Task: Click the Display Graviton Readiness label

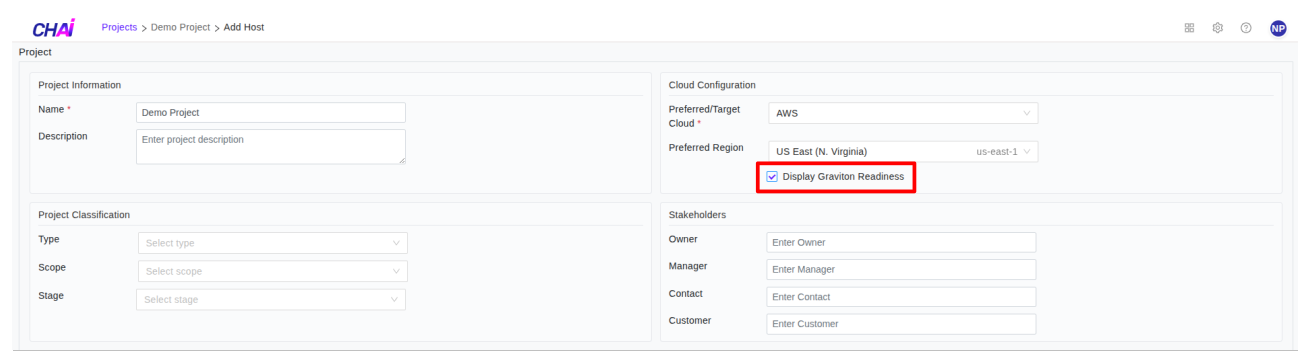Action: coord(843,176)
